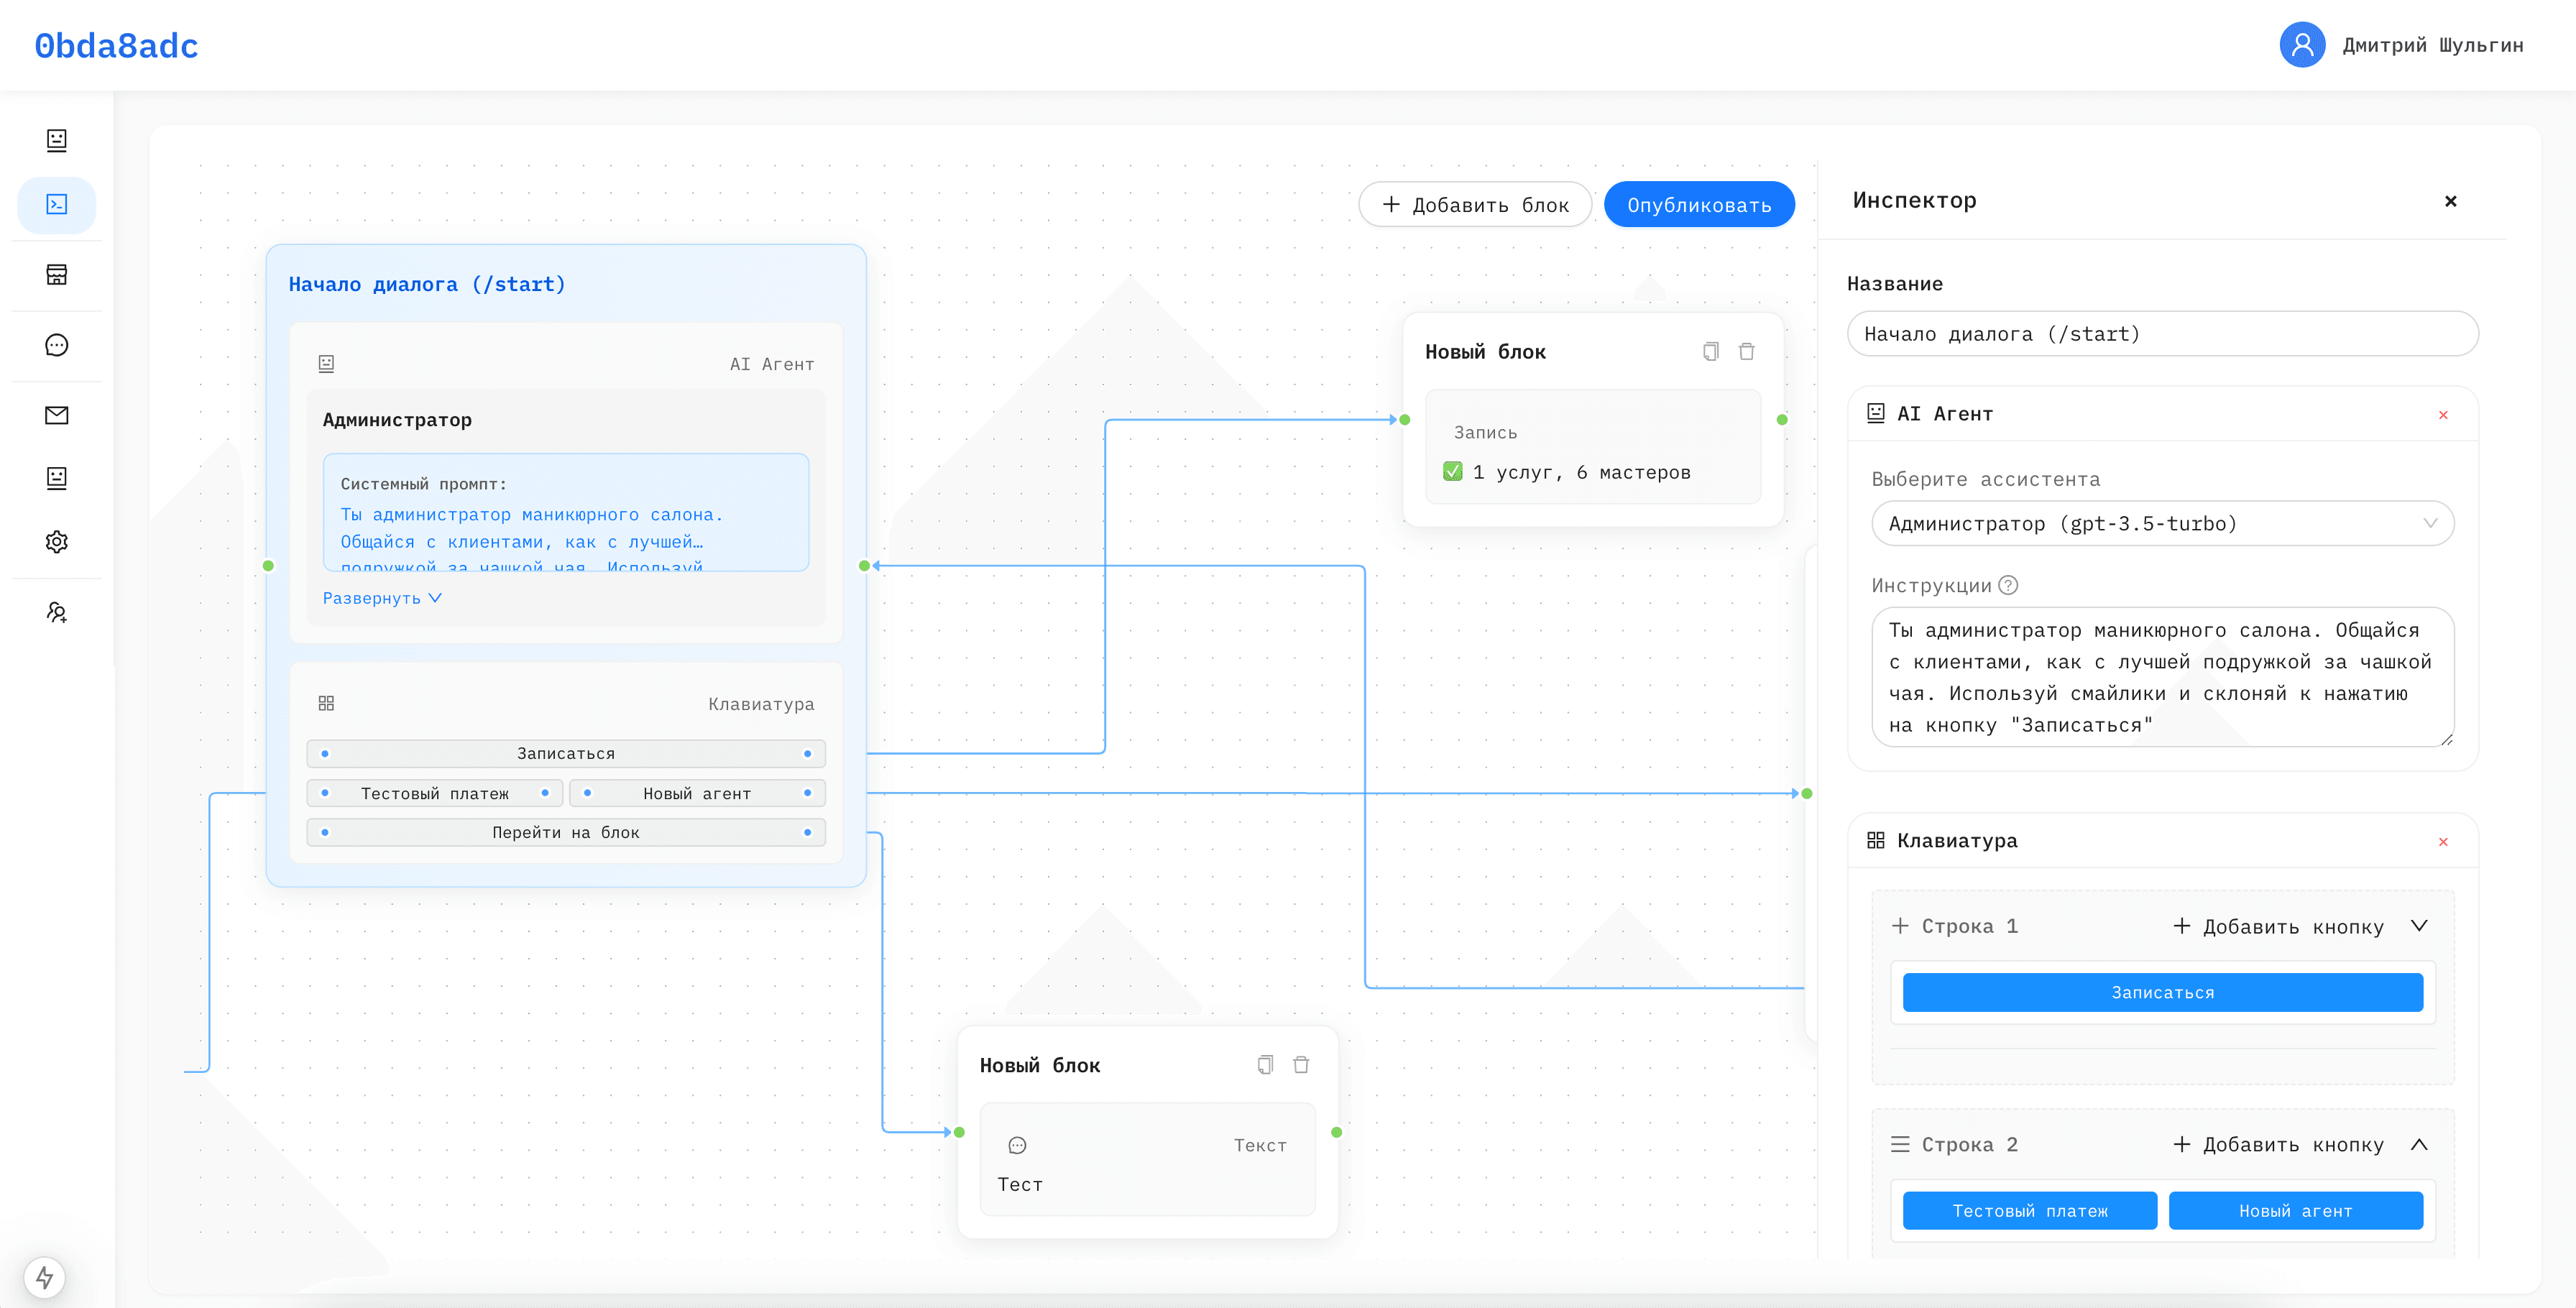Click the Перейти на блок keyboard button
The height and width of the screenshot is (1308, 2576).
pos(566,832)
